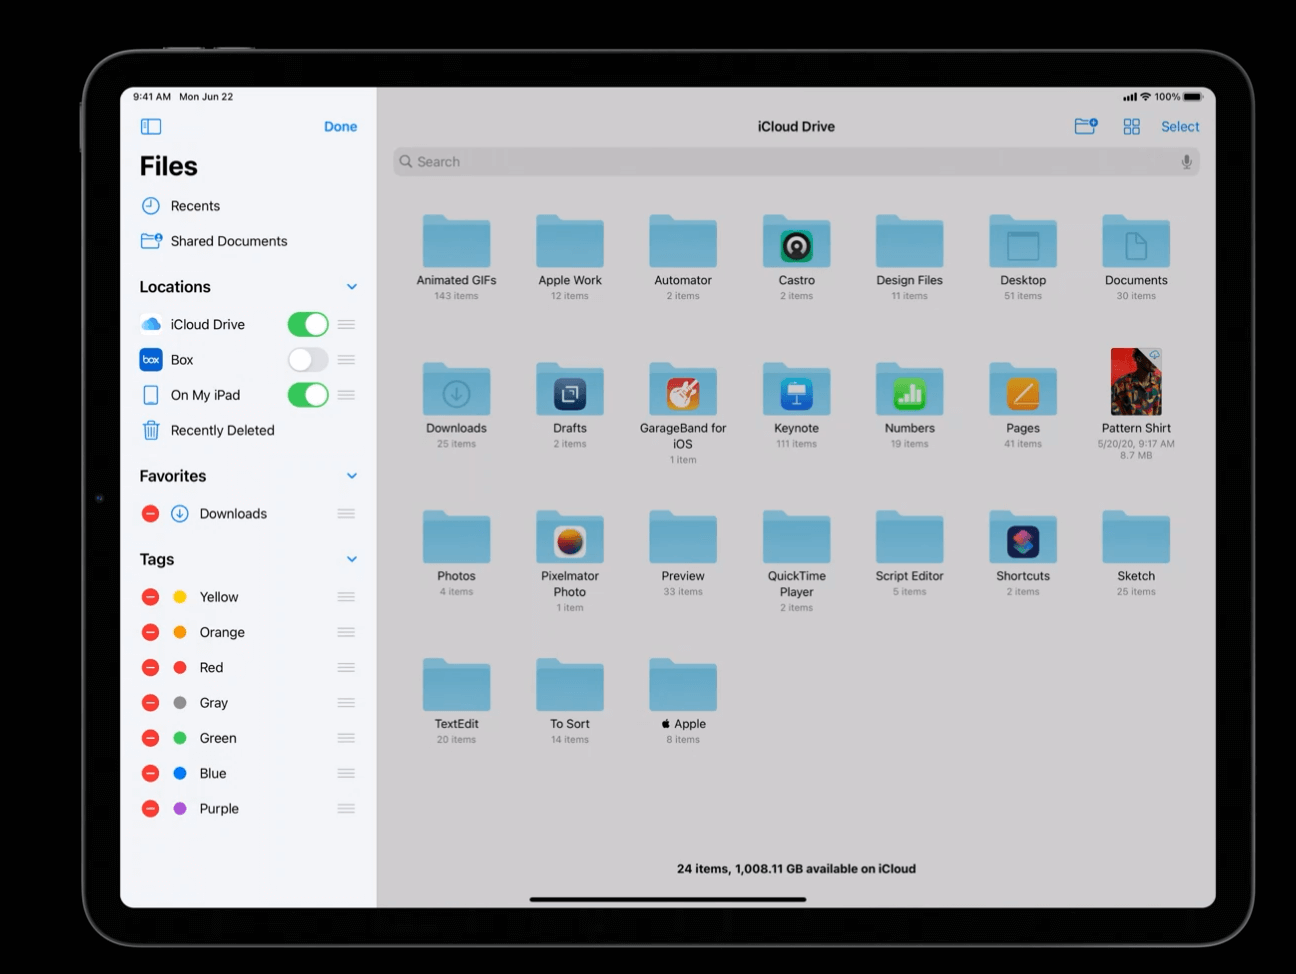This screenshot has height=974, width=1296.
Task: Grab the reorder handle for Box
Action: [346, 360]
